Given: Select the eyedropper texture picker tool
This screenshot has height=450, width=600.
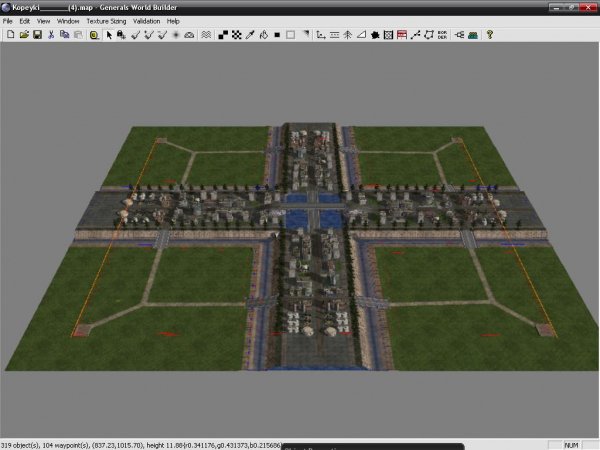Looking at the screenshot, I should [249, 34].
